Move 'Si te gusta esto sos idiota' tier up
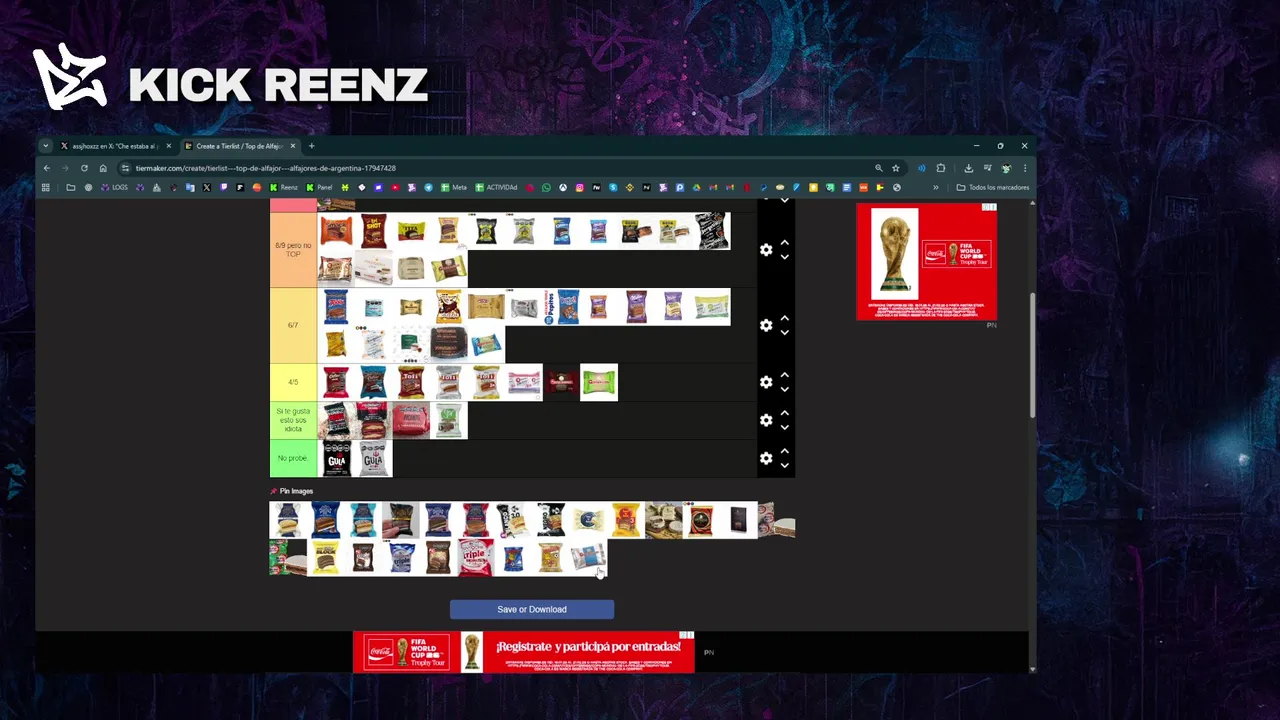1280x720 pixels. [x=785, y=413]
